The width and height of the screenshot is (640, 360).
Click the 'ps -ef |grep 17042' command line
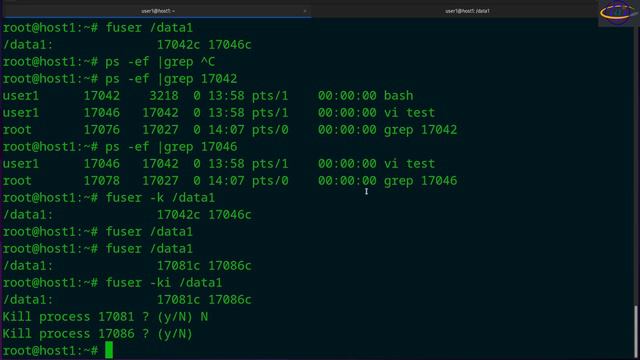pos(120,79)
